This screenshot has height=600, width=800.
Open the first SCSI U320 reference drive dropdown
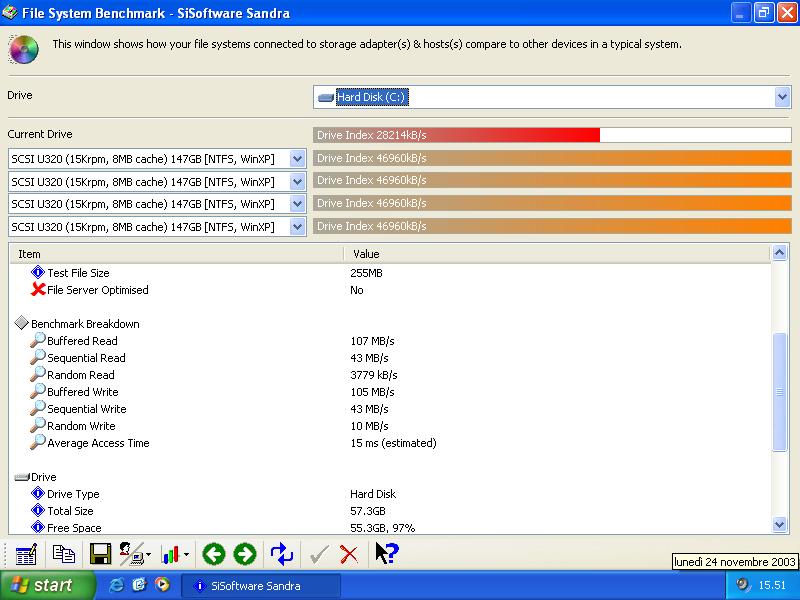coord(297,159)
